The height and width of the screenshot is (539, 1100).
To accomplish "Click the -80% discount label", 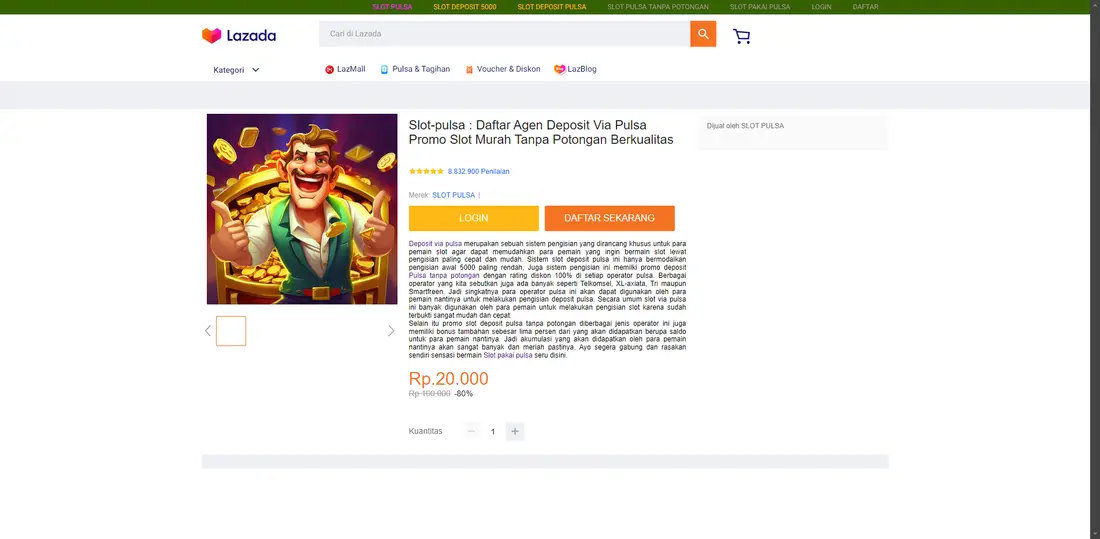I will click(x=464, y=394).
